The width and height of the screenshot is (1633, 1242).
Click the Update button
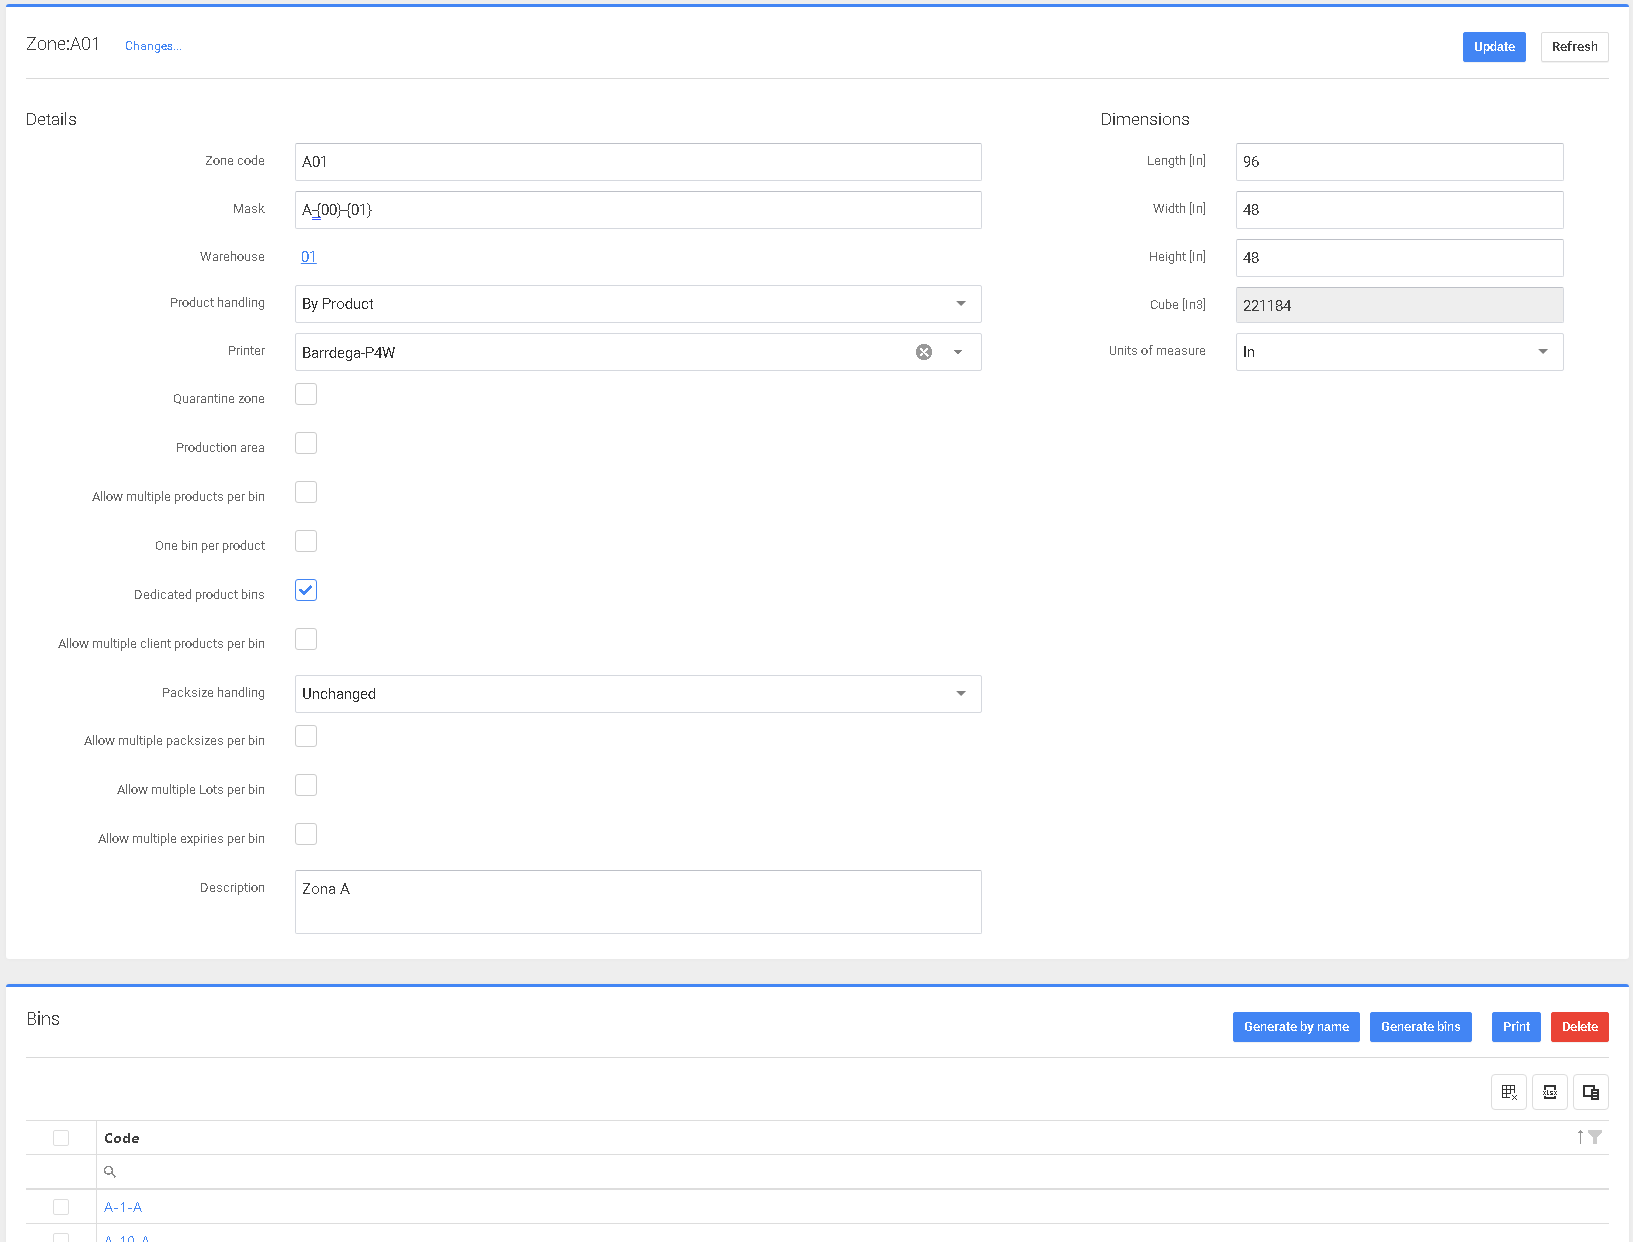coord(1493,47)
